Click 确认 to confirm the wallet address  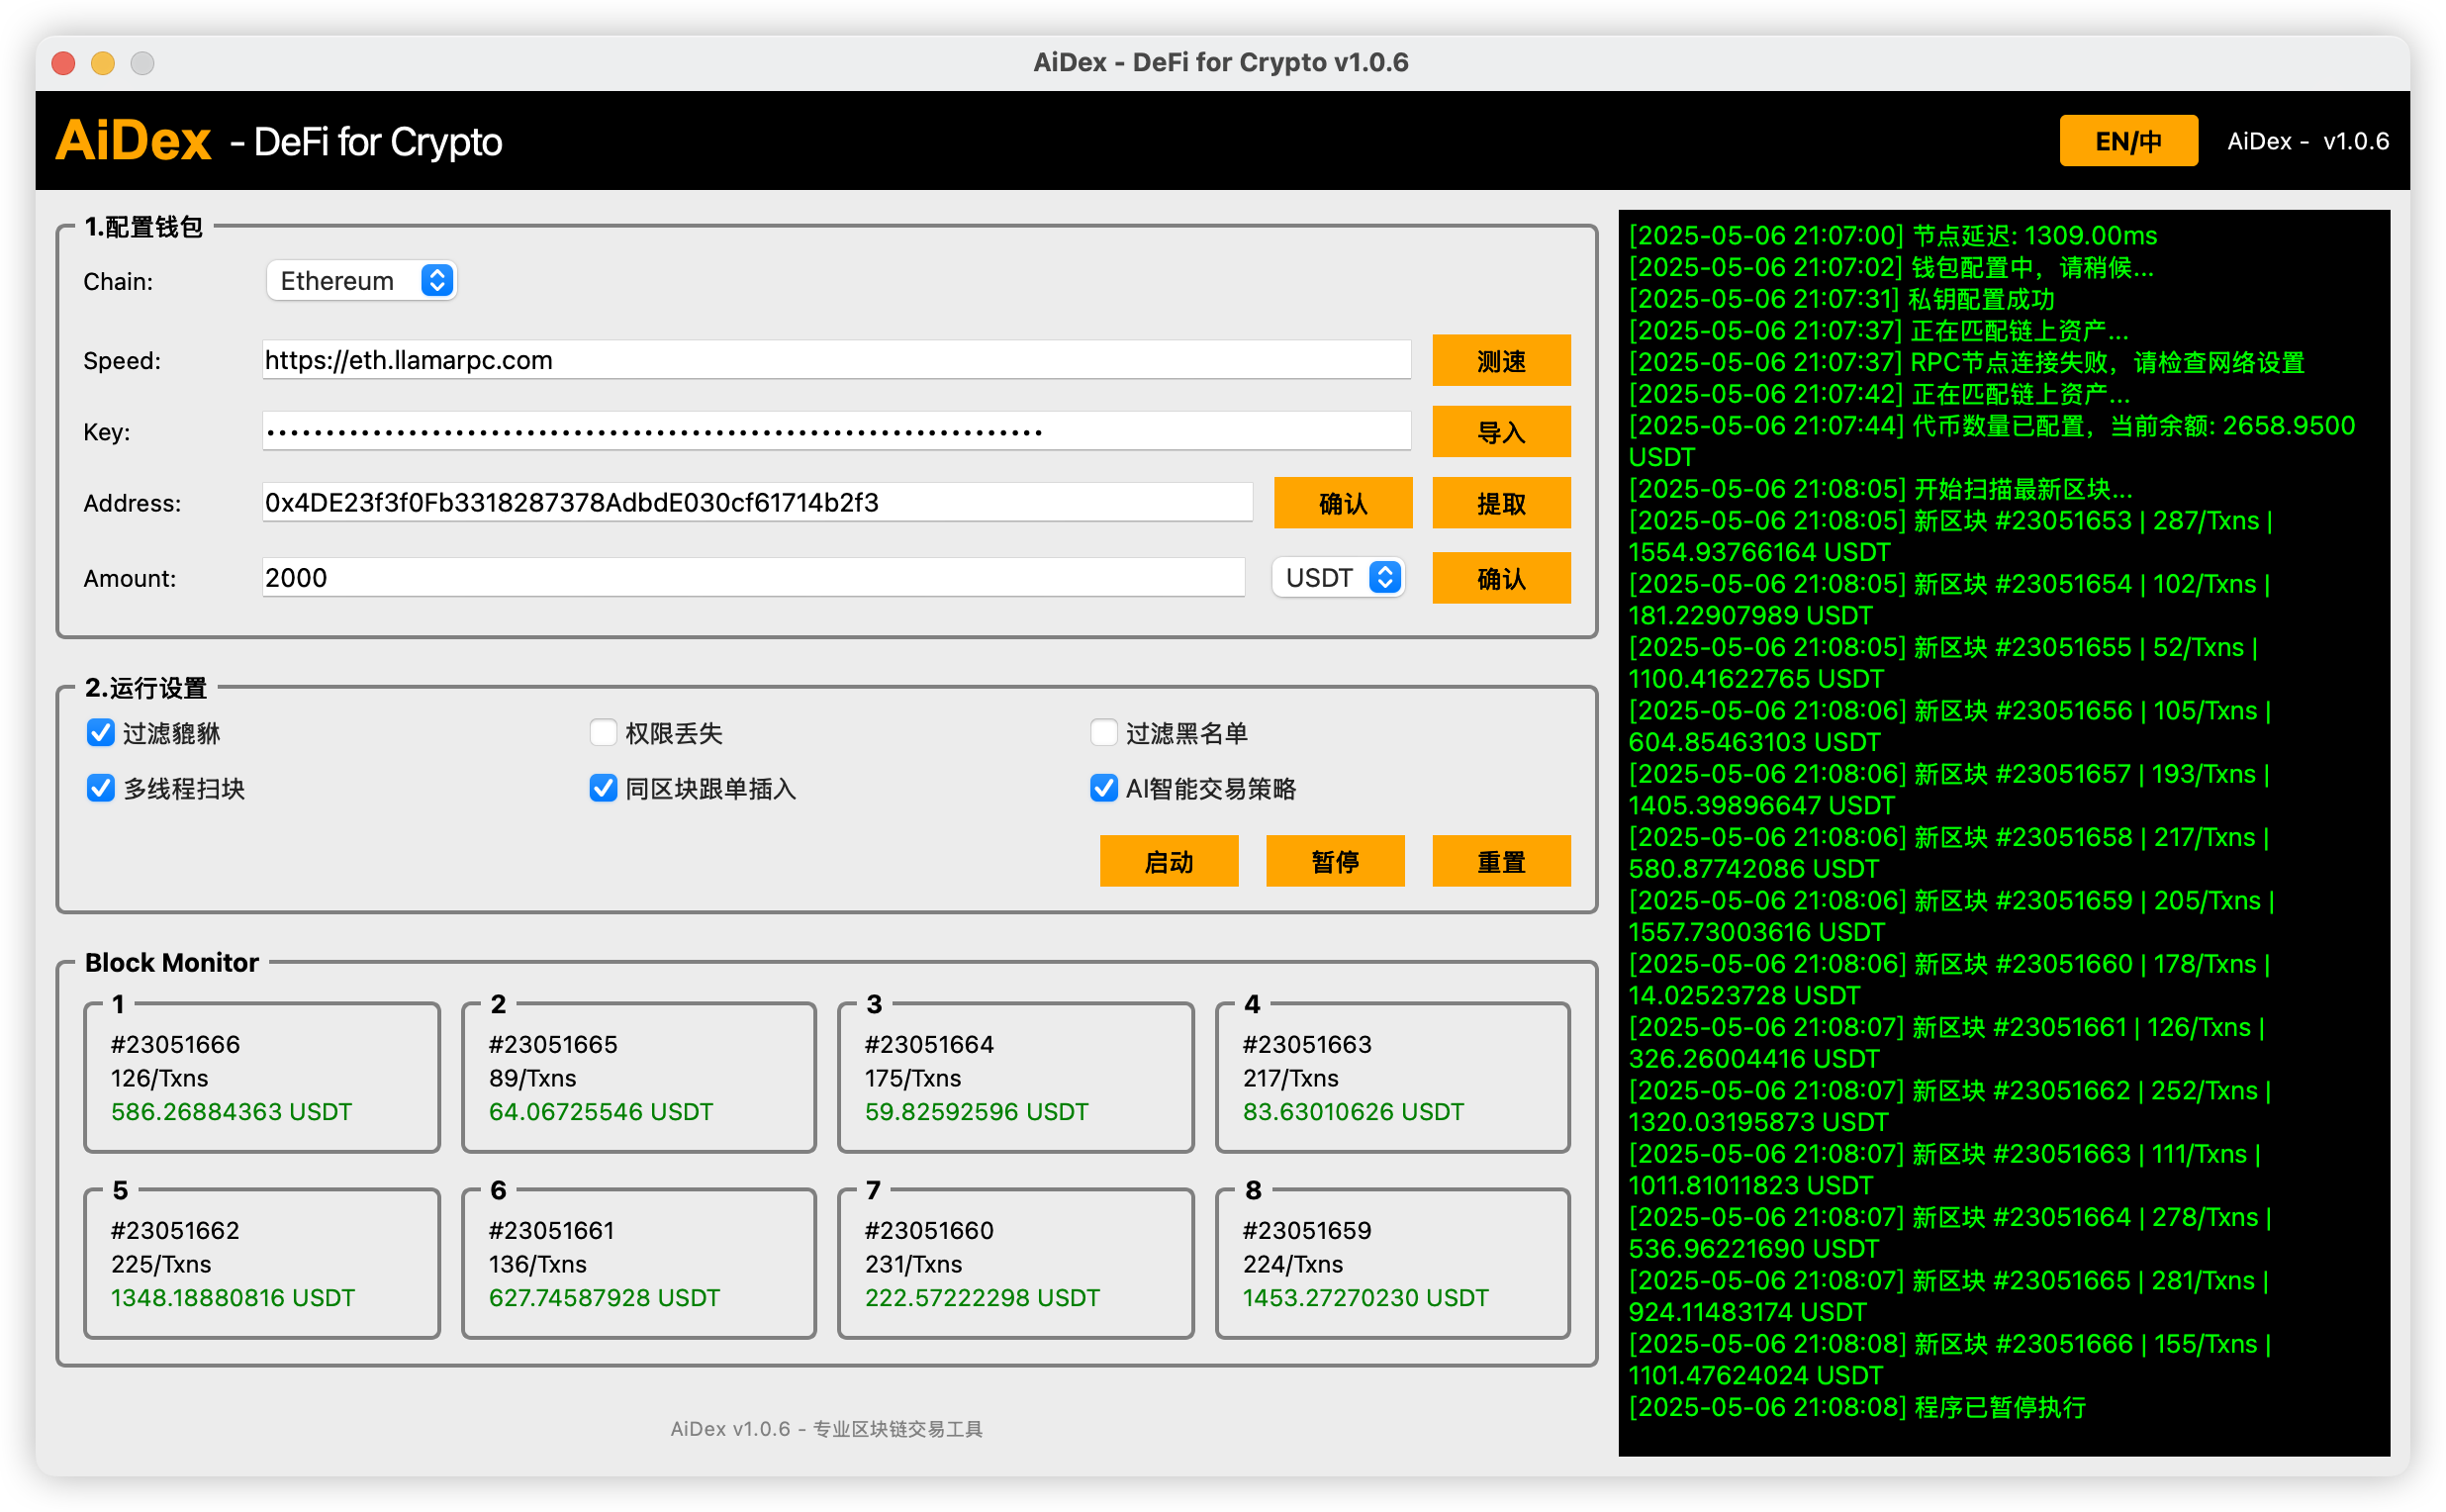point(1343,503)
